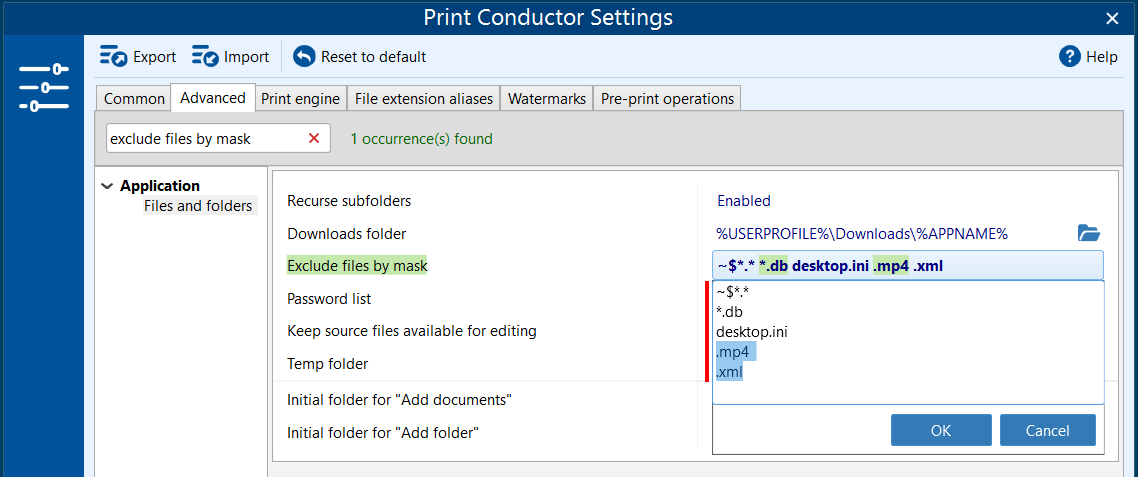Image resolution: width=1138 pixels, height=477 pixels.
Task: Open Help via the question mark icon
Action: tap(1069, 57)
